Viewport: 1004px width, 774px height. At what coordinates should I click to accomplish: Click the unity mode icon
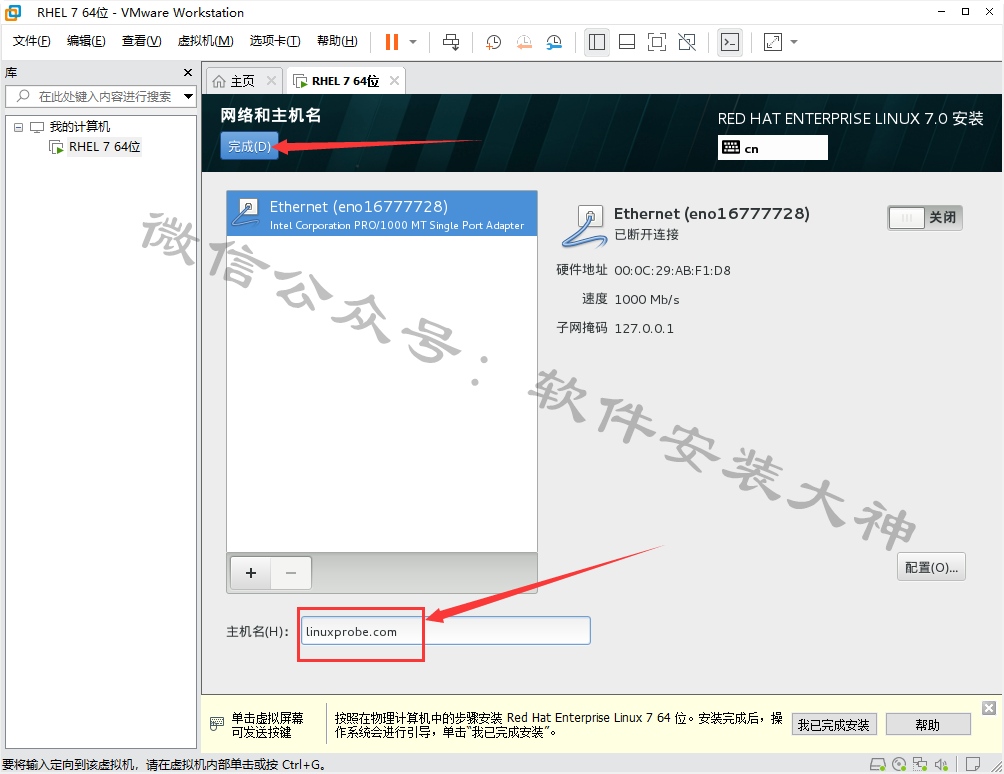point(687,42)
